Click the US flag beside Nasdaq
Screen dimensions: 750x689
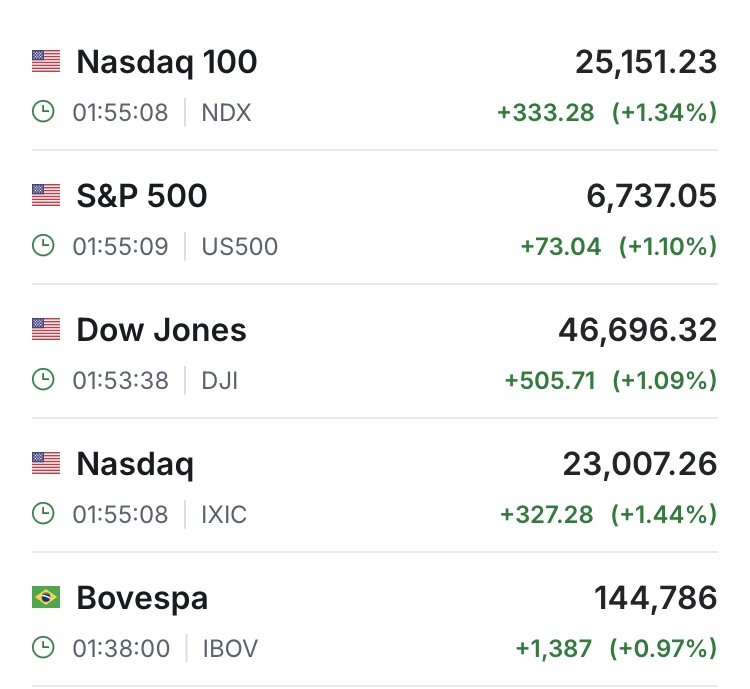point(46,464)
